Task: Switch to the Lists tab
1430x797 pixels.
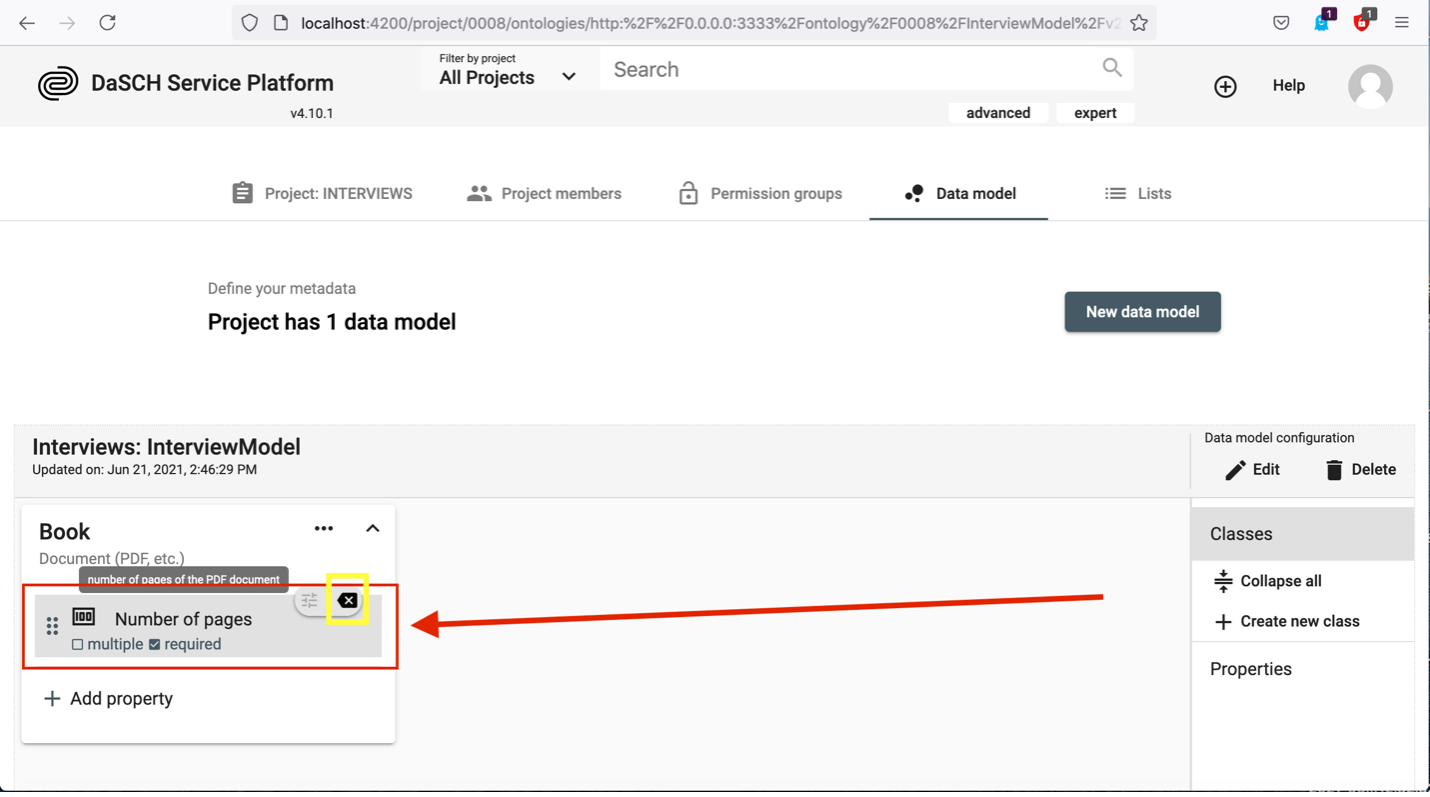Action: pos(1138,193)
